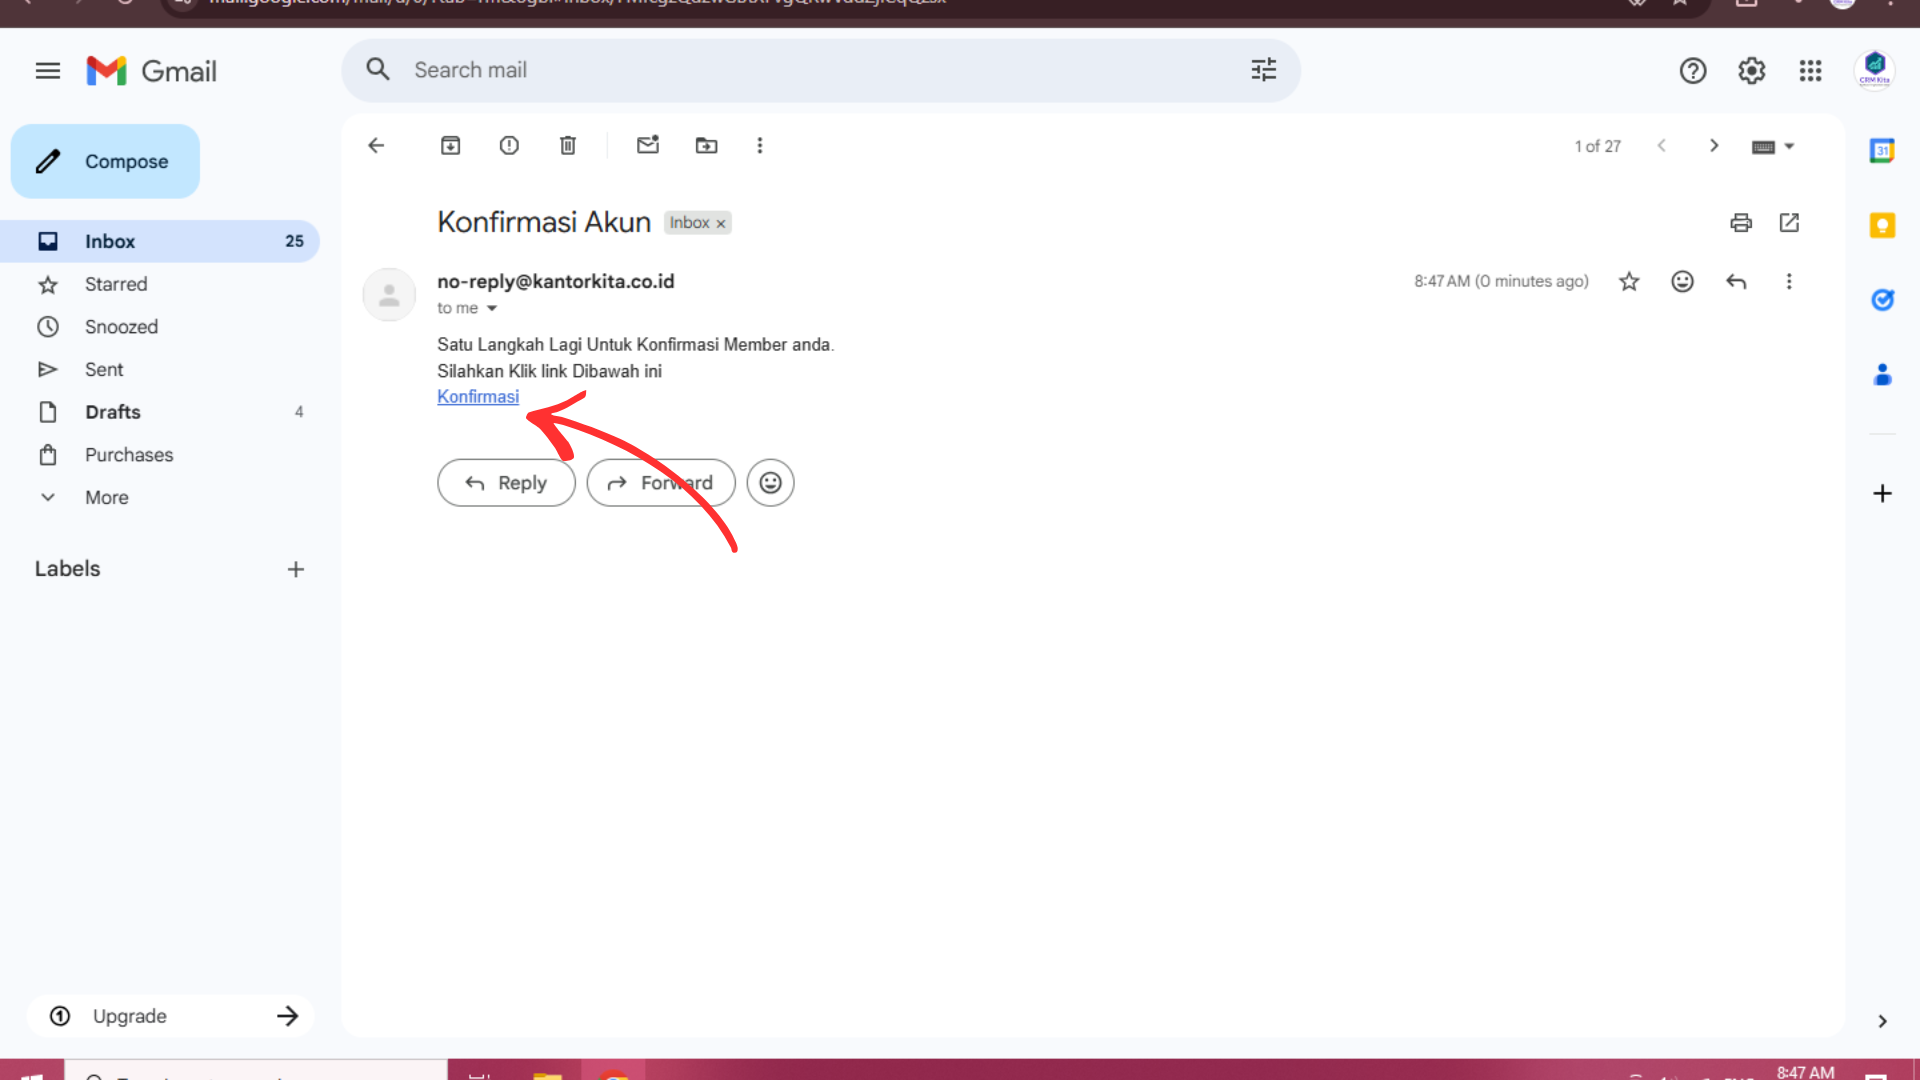The height and width of the screenshot is (1080, 1920).
Task: Go to the Sent folder
Action: 104,370
